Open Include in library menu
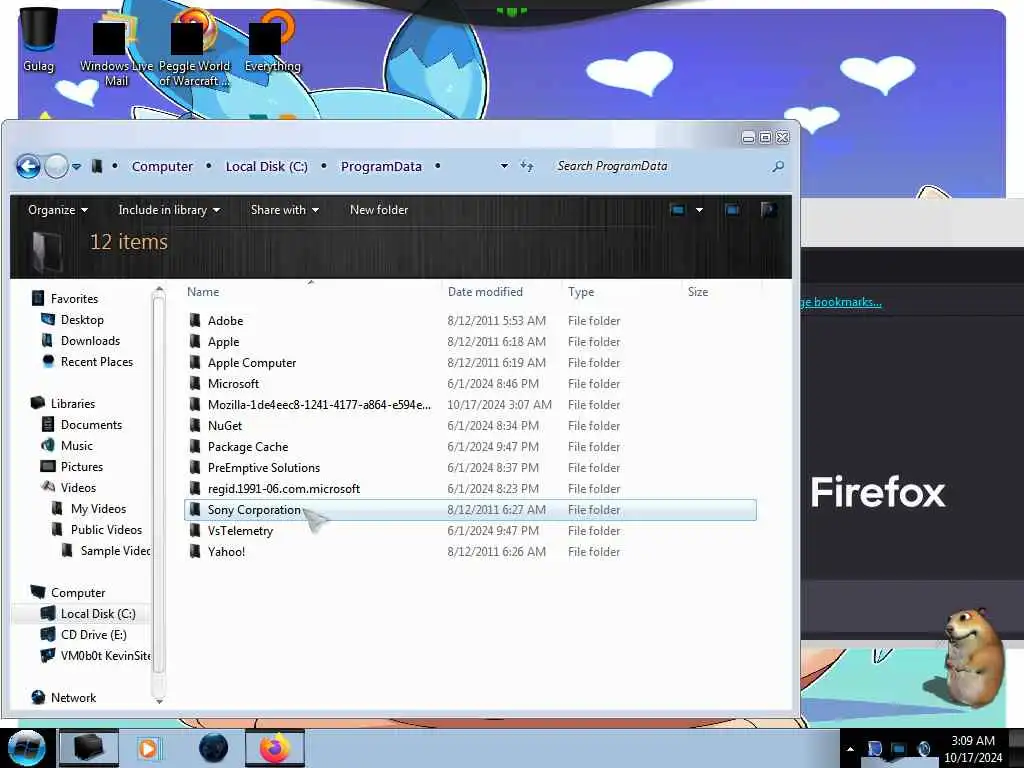Viewport: 1024px width, 768px height. [169, 210]
